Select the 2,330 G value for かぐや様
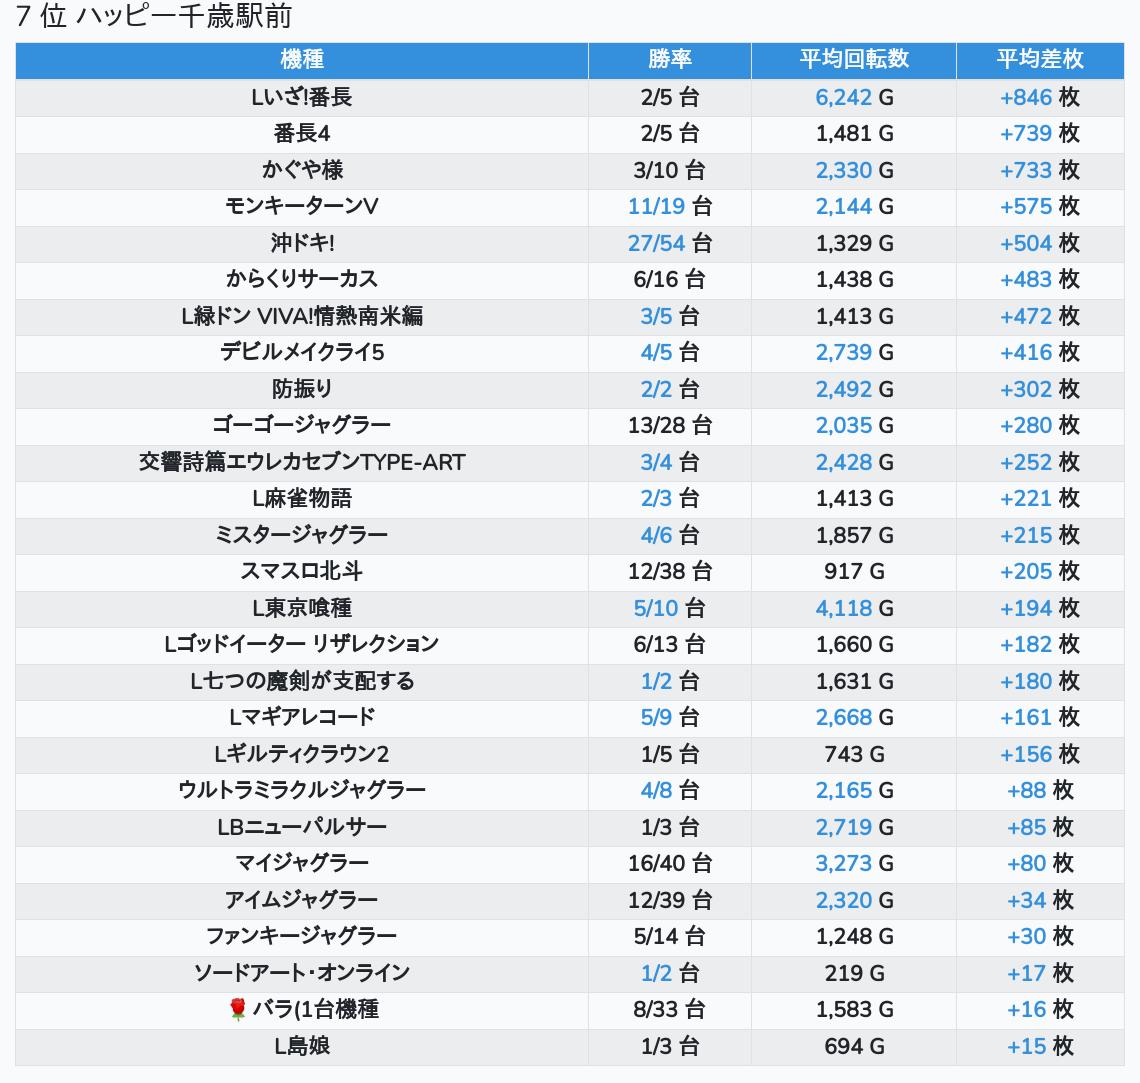 (854, 170)
